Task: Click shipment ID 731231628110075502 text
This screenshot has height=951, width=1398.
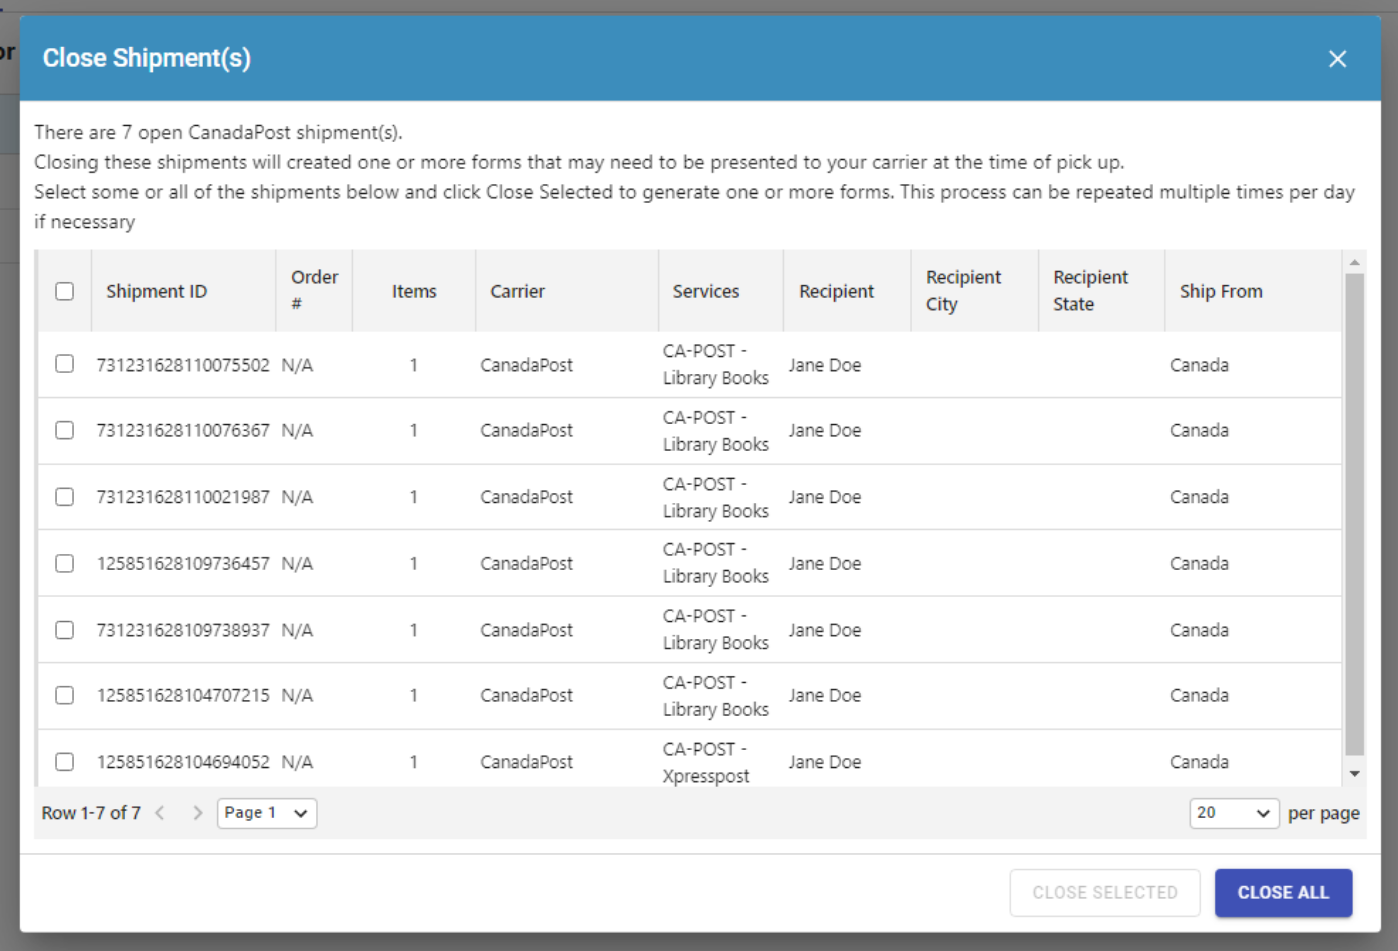Action: click(x=183, y=365)
